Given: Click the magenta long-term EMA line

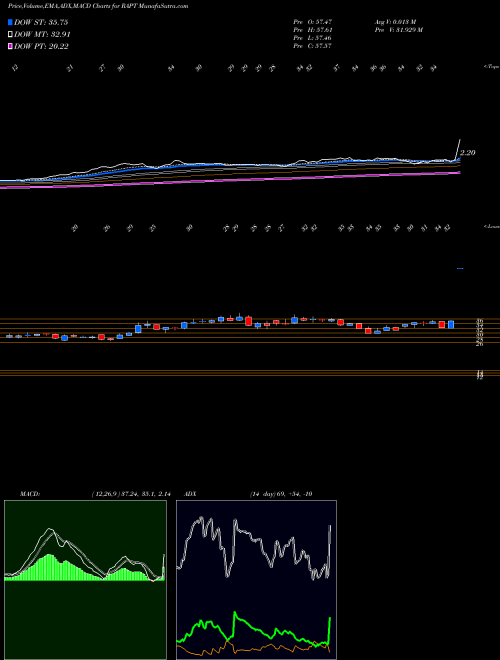Looking at the screenshot, I should (x=231, y=180).
